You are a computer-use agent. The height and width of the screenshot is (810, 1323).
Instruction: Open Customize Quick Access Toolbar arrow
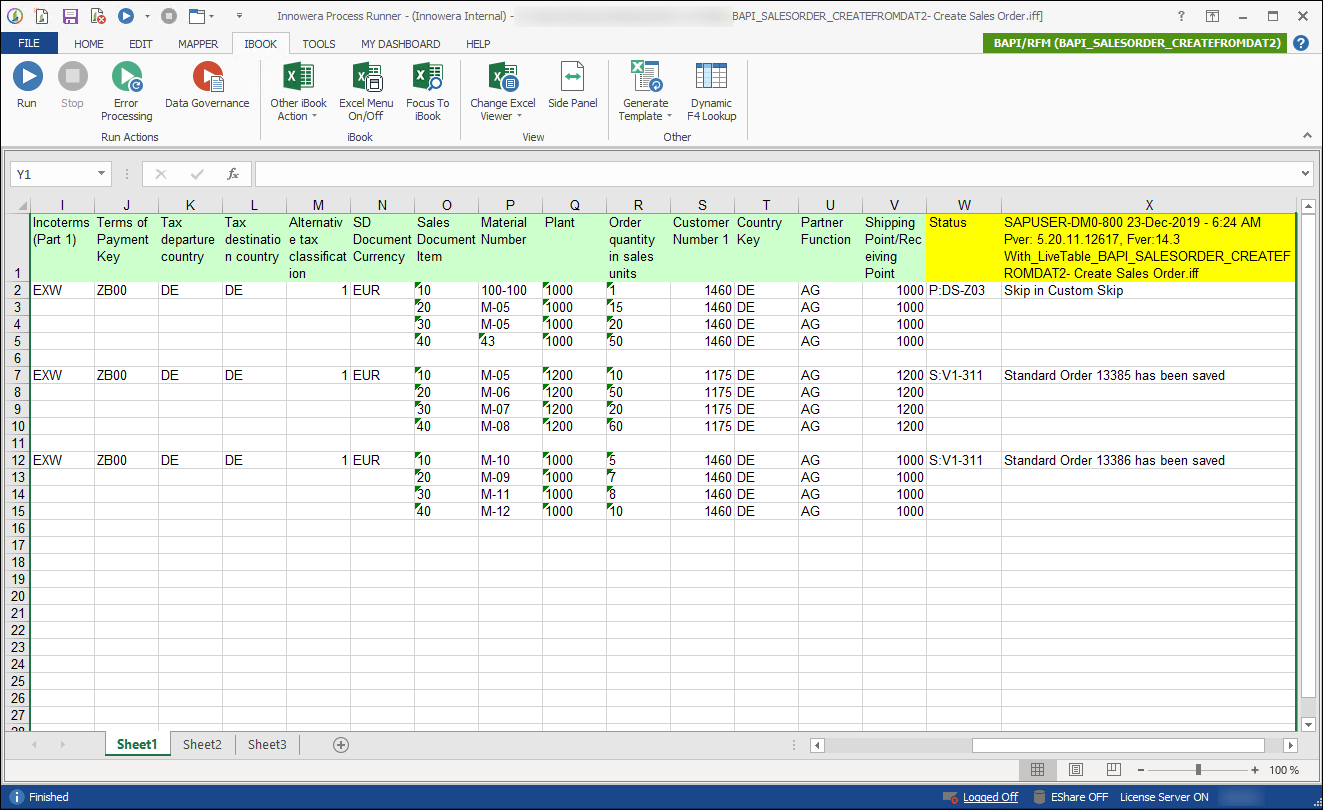click(240, 16)
